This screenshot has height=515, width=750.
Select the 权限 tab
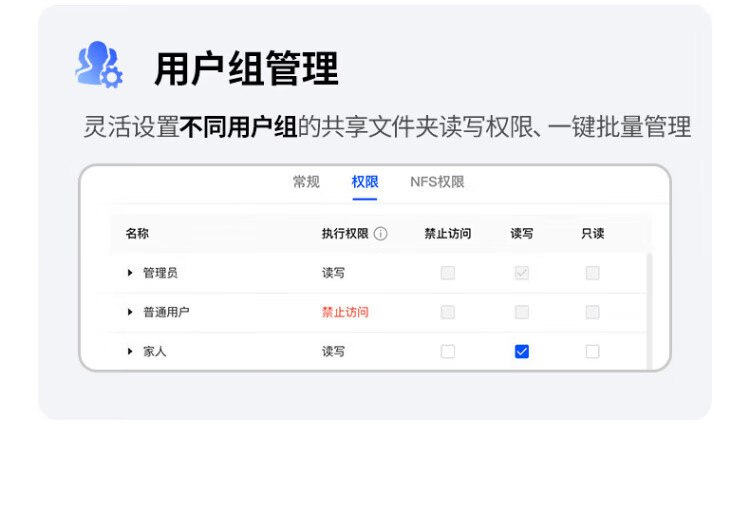click(365, 182)
